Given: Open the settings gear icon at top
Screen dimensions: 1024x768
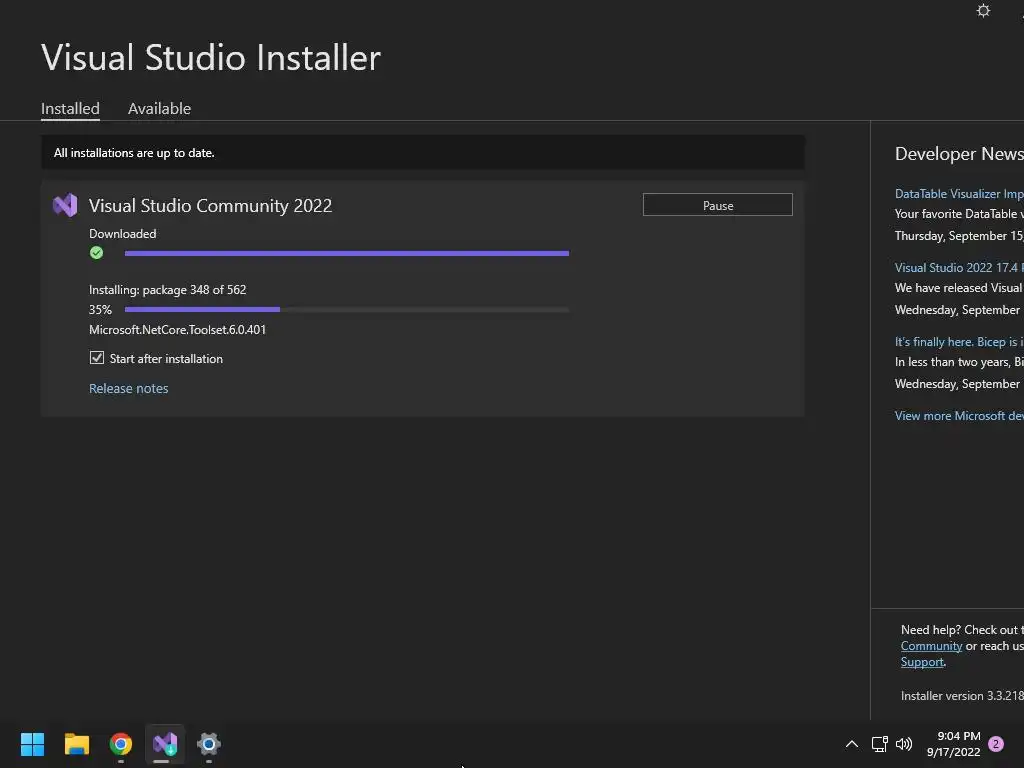Looking at the screenshot, I should click(x=983, y=10).
